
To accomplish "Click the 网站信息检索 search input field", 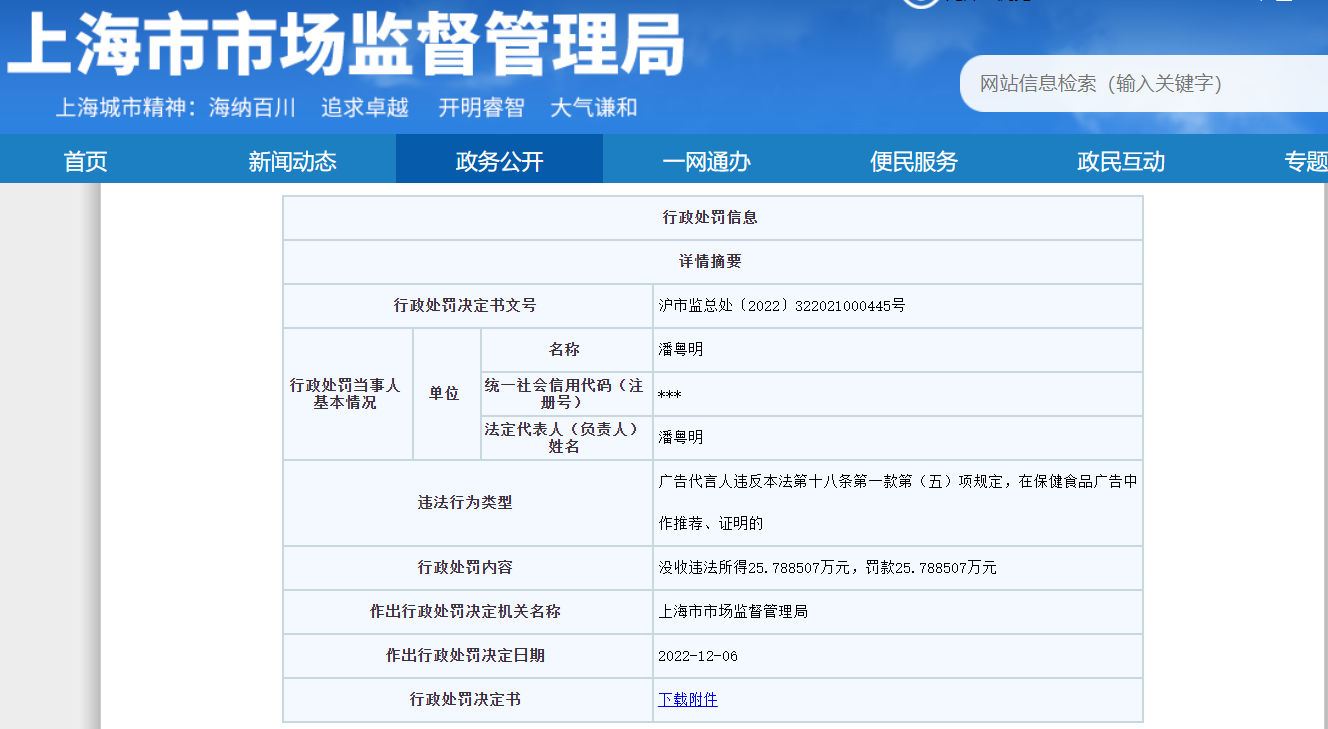I will (1144, 83).
